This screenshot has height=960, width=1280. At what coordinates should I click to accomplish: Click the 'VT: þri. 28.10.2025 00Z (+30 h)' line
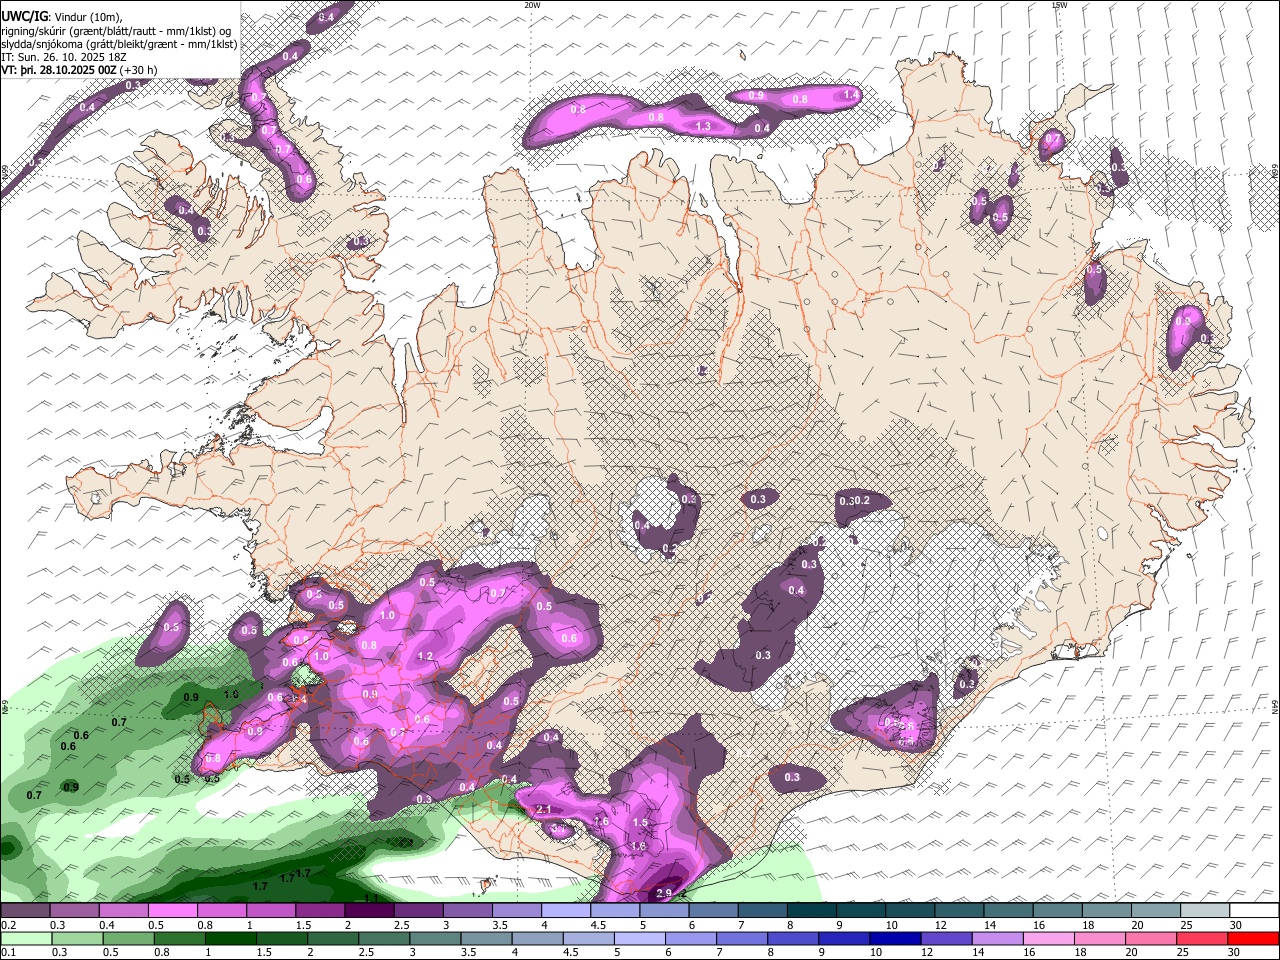[x=79, y=70]
